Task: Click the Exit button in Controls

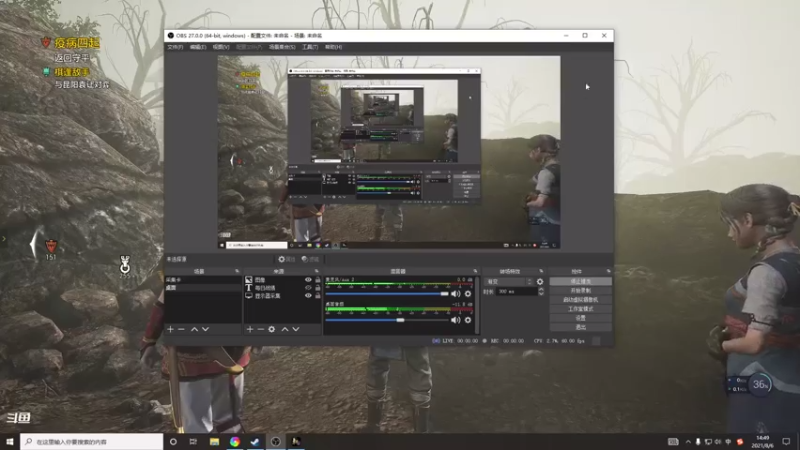Action: [581, 328]
